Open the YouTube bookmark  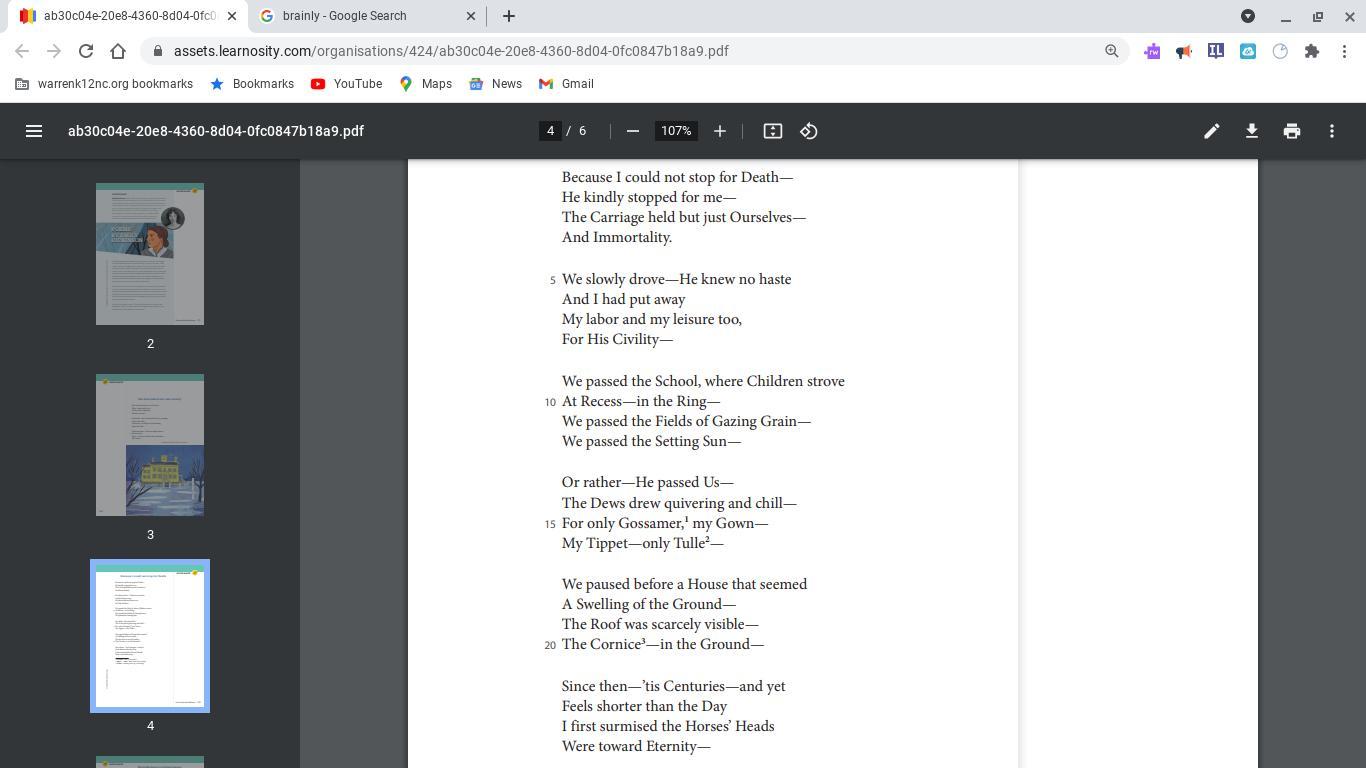click(x=346, y=84)
